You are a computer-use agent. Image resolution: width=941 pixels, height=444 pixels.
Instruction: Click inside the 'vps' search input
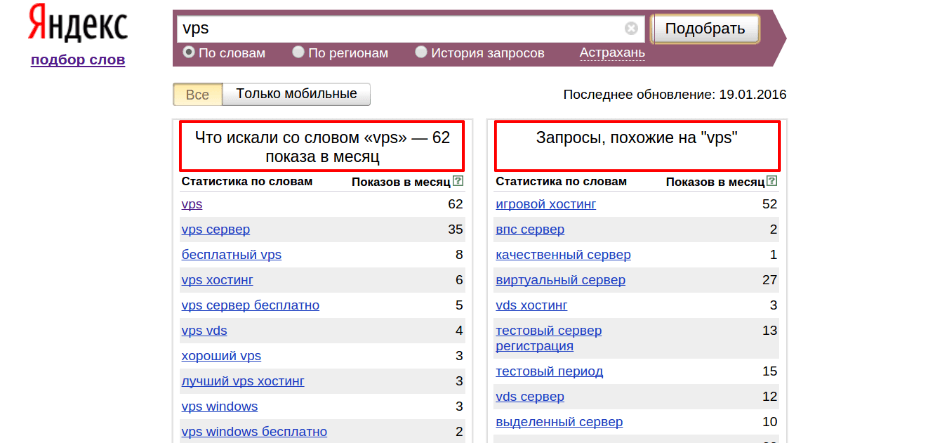pos(400,29)
